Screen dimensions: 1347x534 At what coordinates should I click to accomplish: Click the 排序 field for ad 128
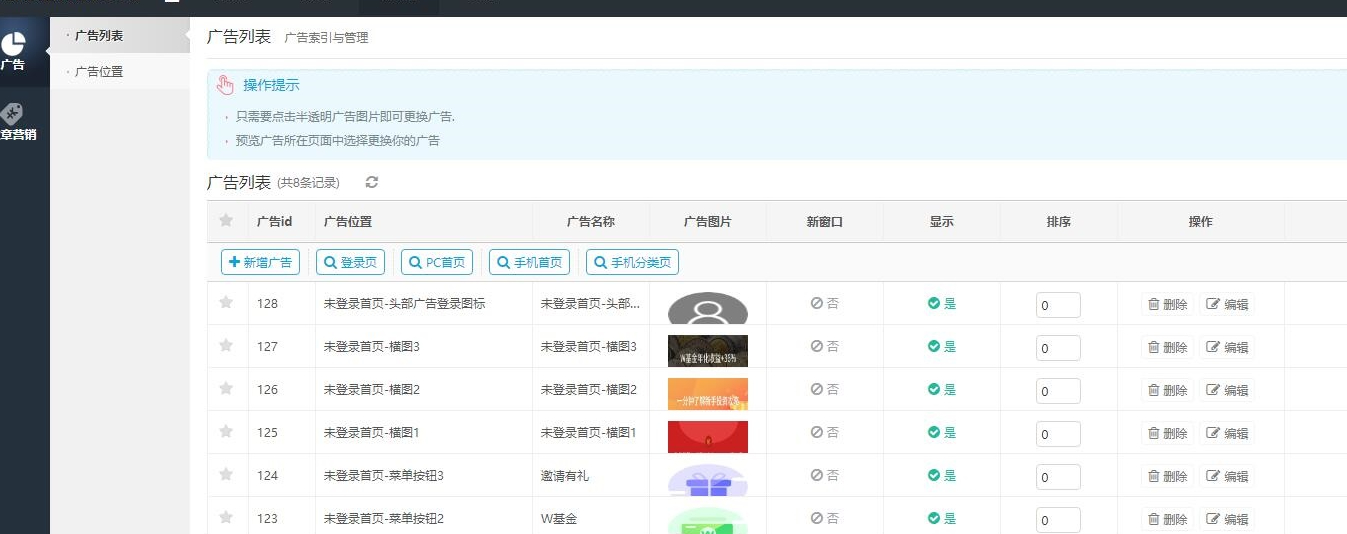pos(1058,305)
